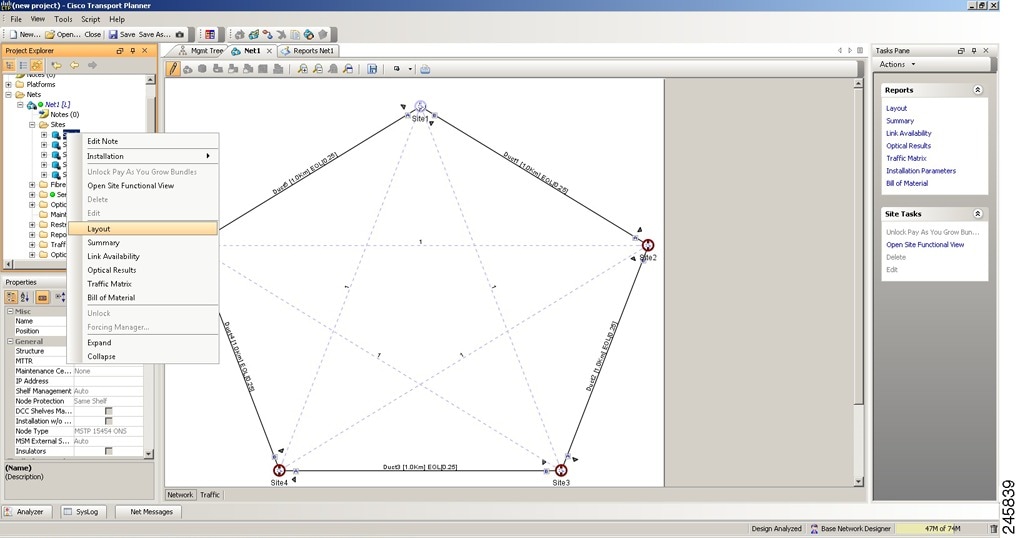This screenshot has height=538, width=1020.
Task: Click the trash can icon in status bar
Action: [x=993, y=528]
